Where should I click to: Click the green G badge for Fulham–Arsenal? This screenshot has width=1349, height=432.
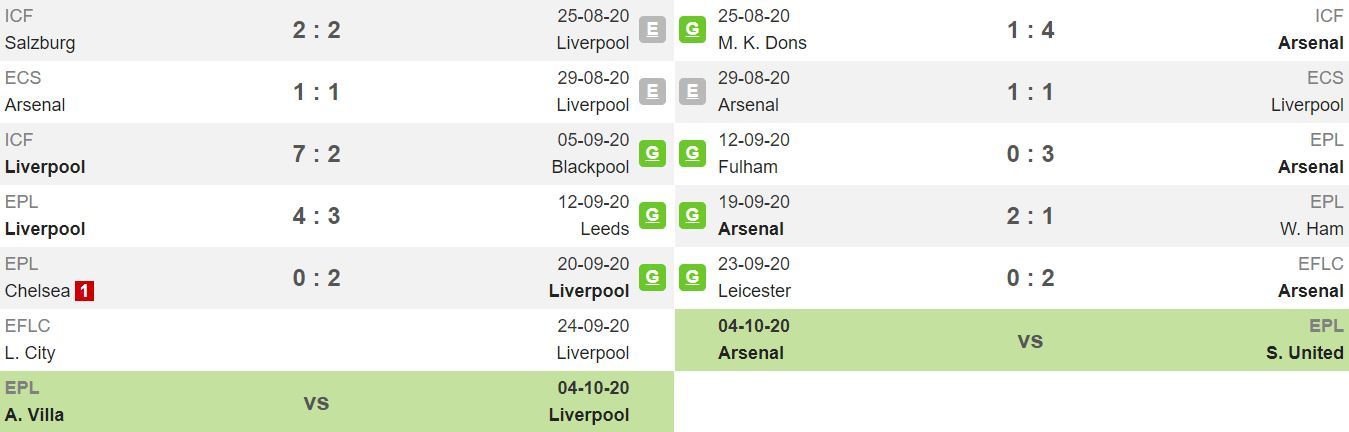(692, 153)
